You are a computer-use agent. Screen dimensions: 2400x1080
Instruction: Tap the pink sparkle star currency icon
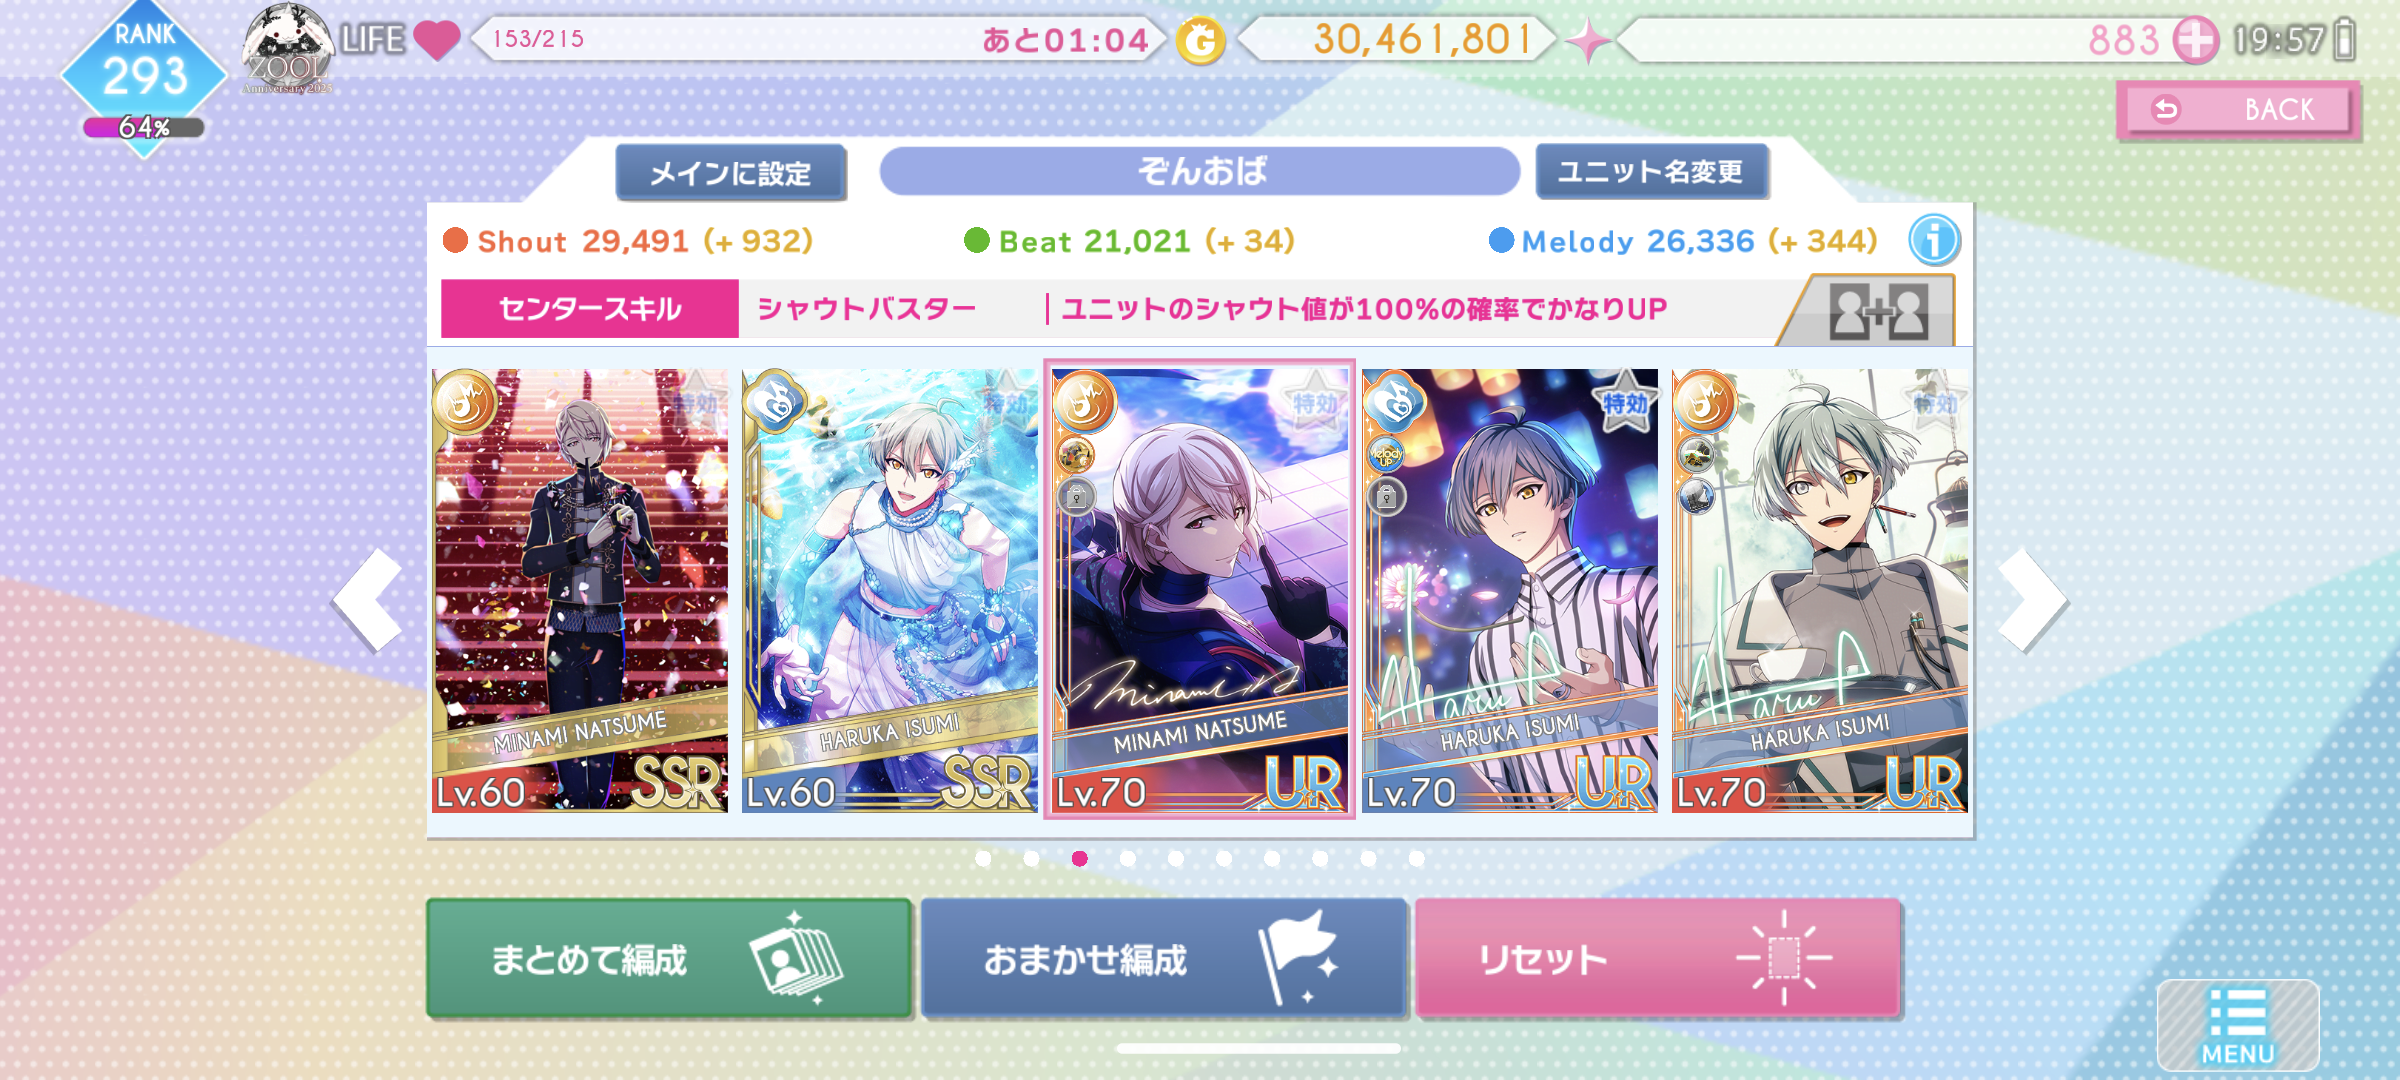click(1588, 42)
